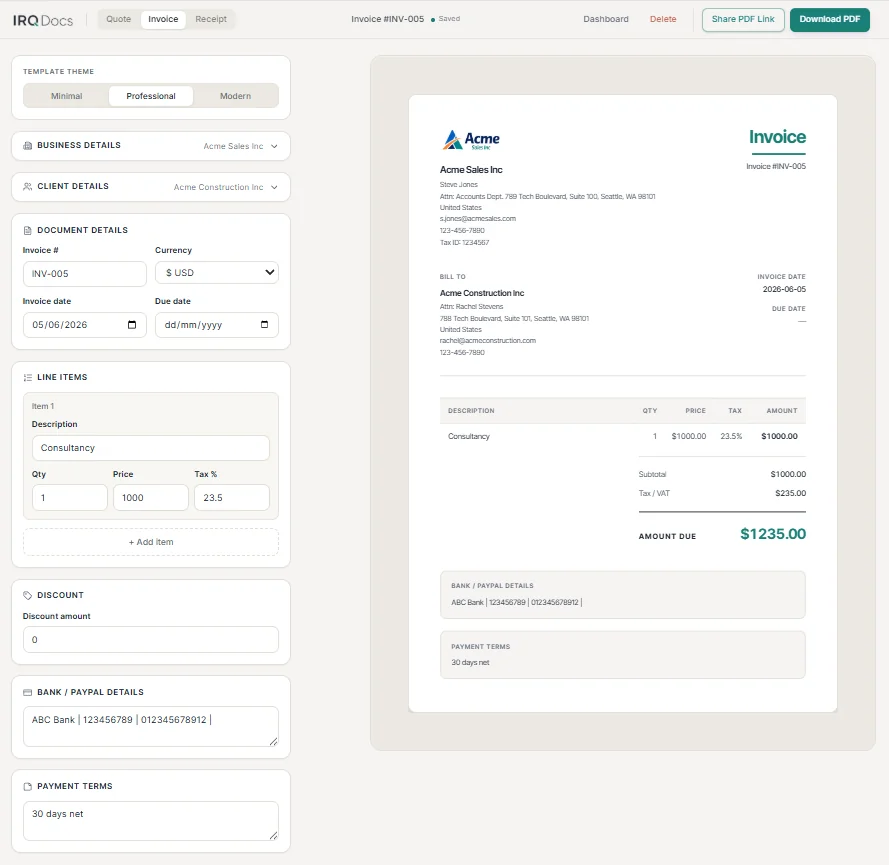This screenshot has width=889, height=865.
Task: Click the Line Items list icon
Action: pos(27,378)
